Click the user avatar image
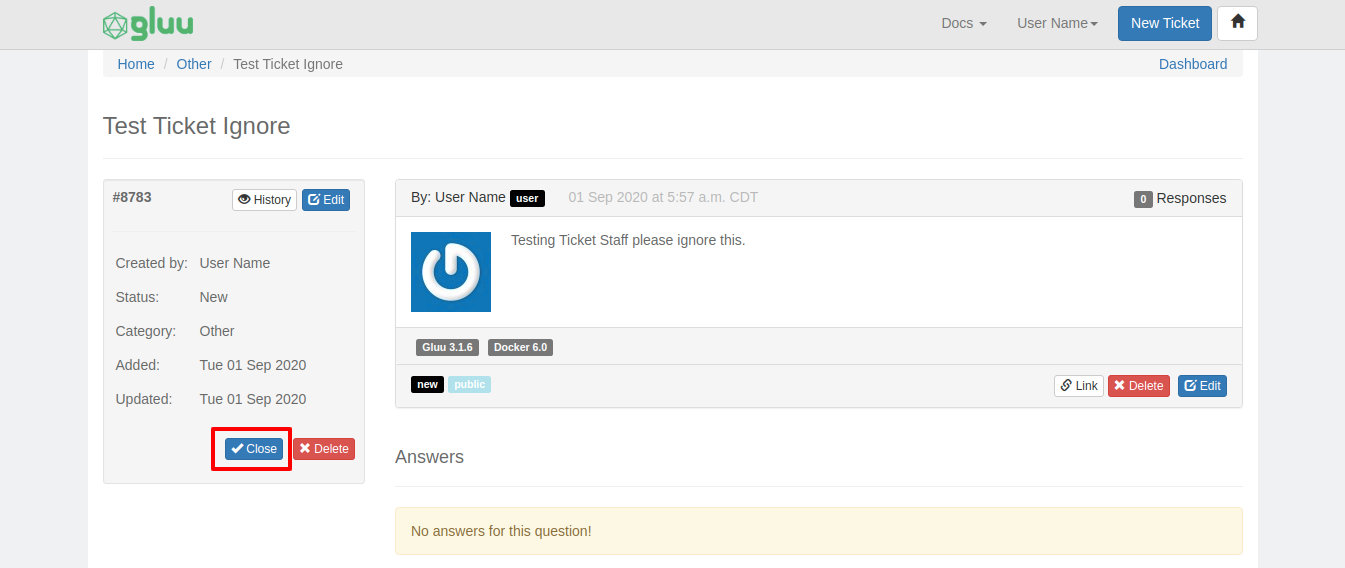Screen dimensions: 1345x568 [x=451, y=272]
